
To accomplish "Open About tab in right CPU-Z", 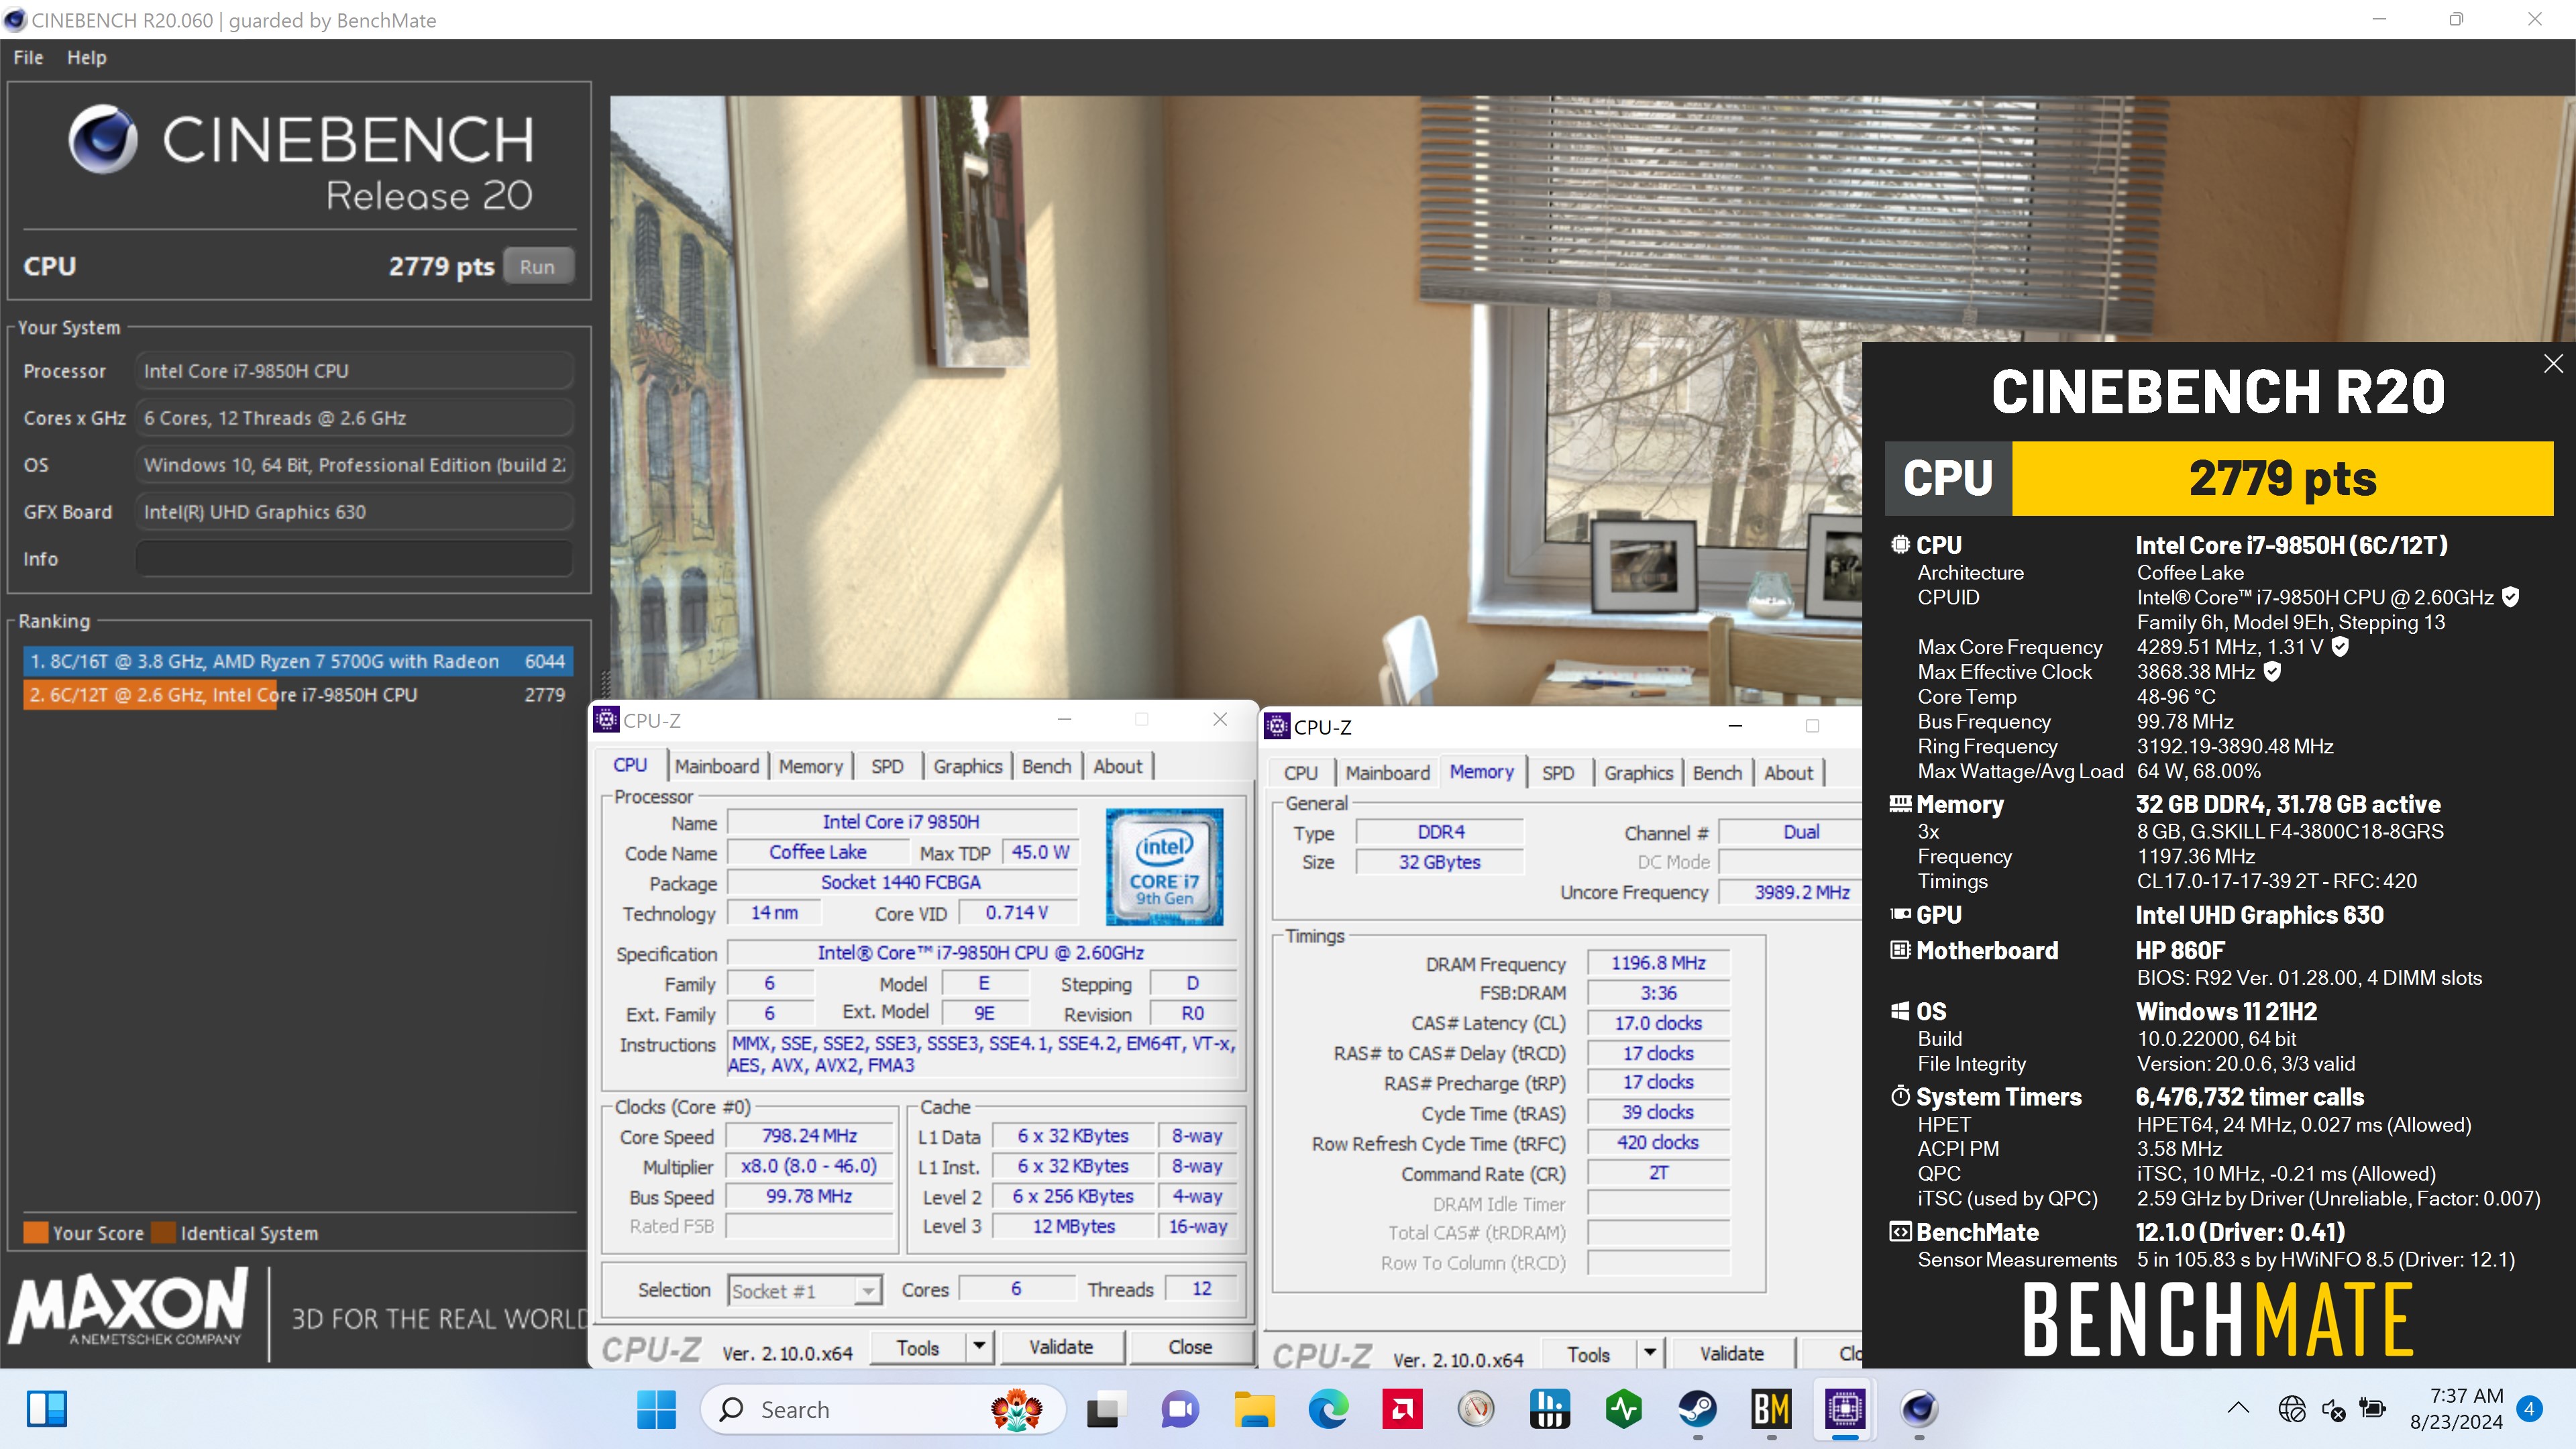I will point(1788,773).
